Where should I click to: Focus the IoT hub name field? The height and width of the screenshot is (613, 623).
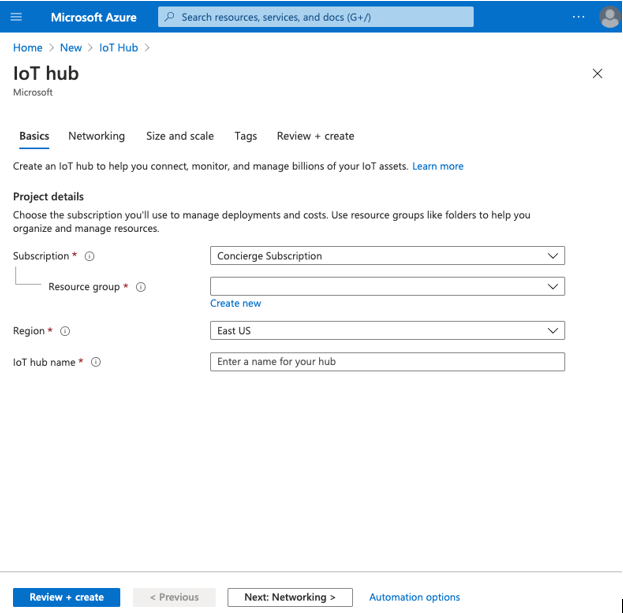pyautogui.click(x=387, y=362)
